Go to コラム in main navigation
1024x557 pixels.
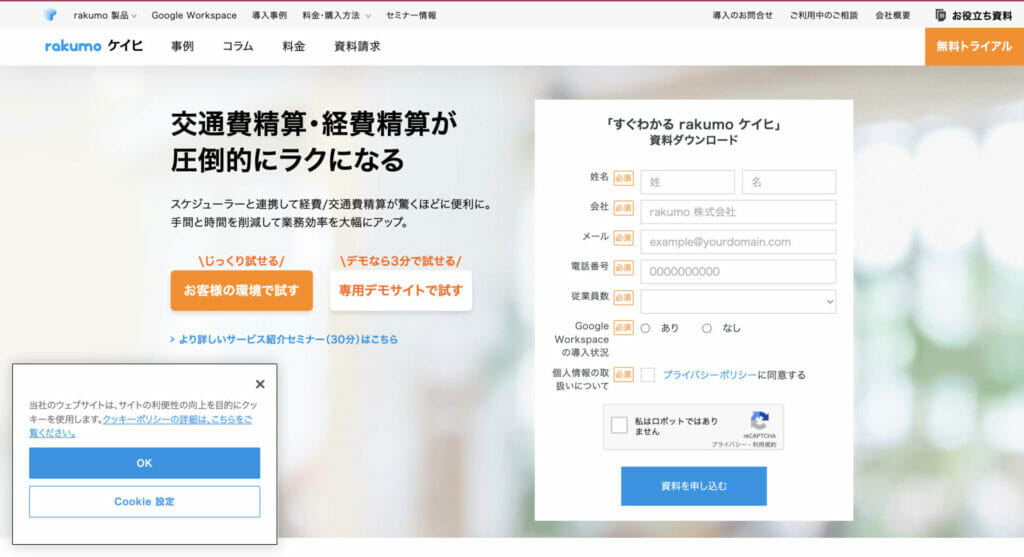click(238, 46)
